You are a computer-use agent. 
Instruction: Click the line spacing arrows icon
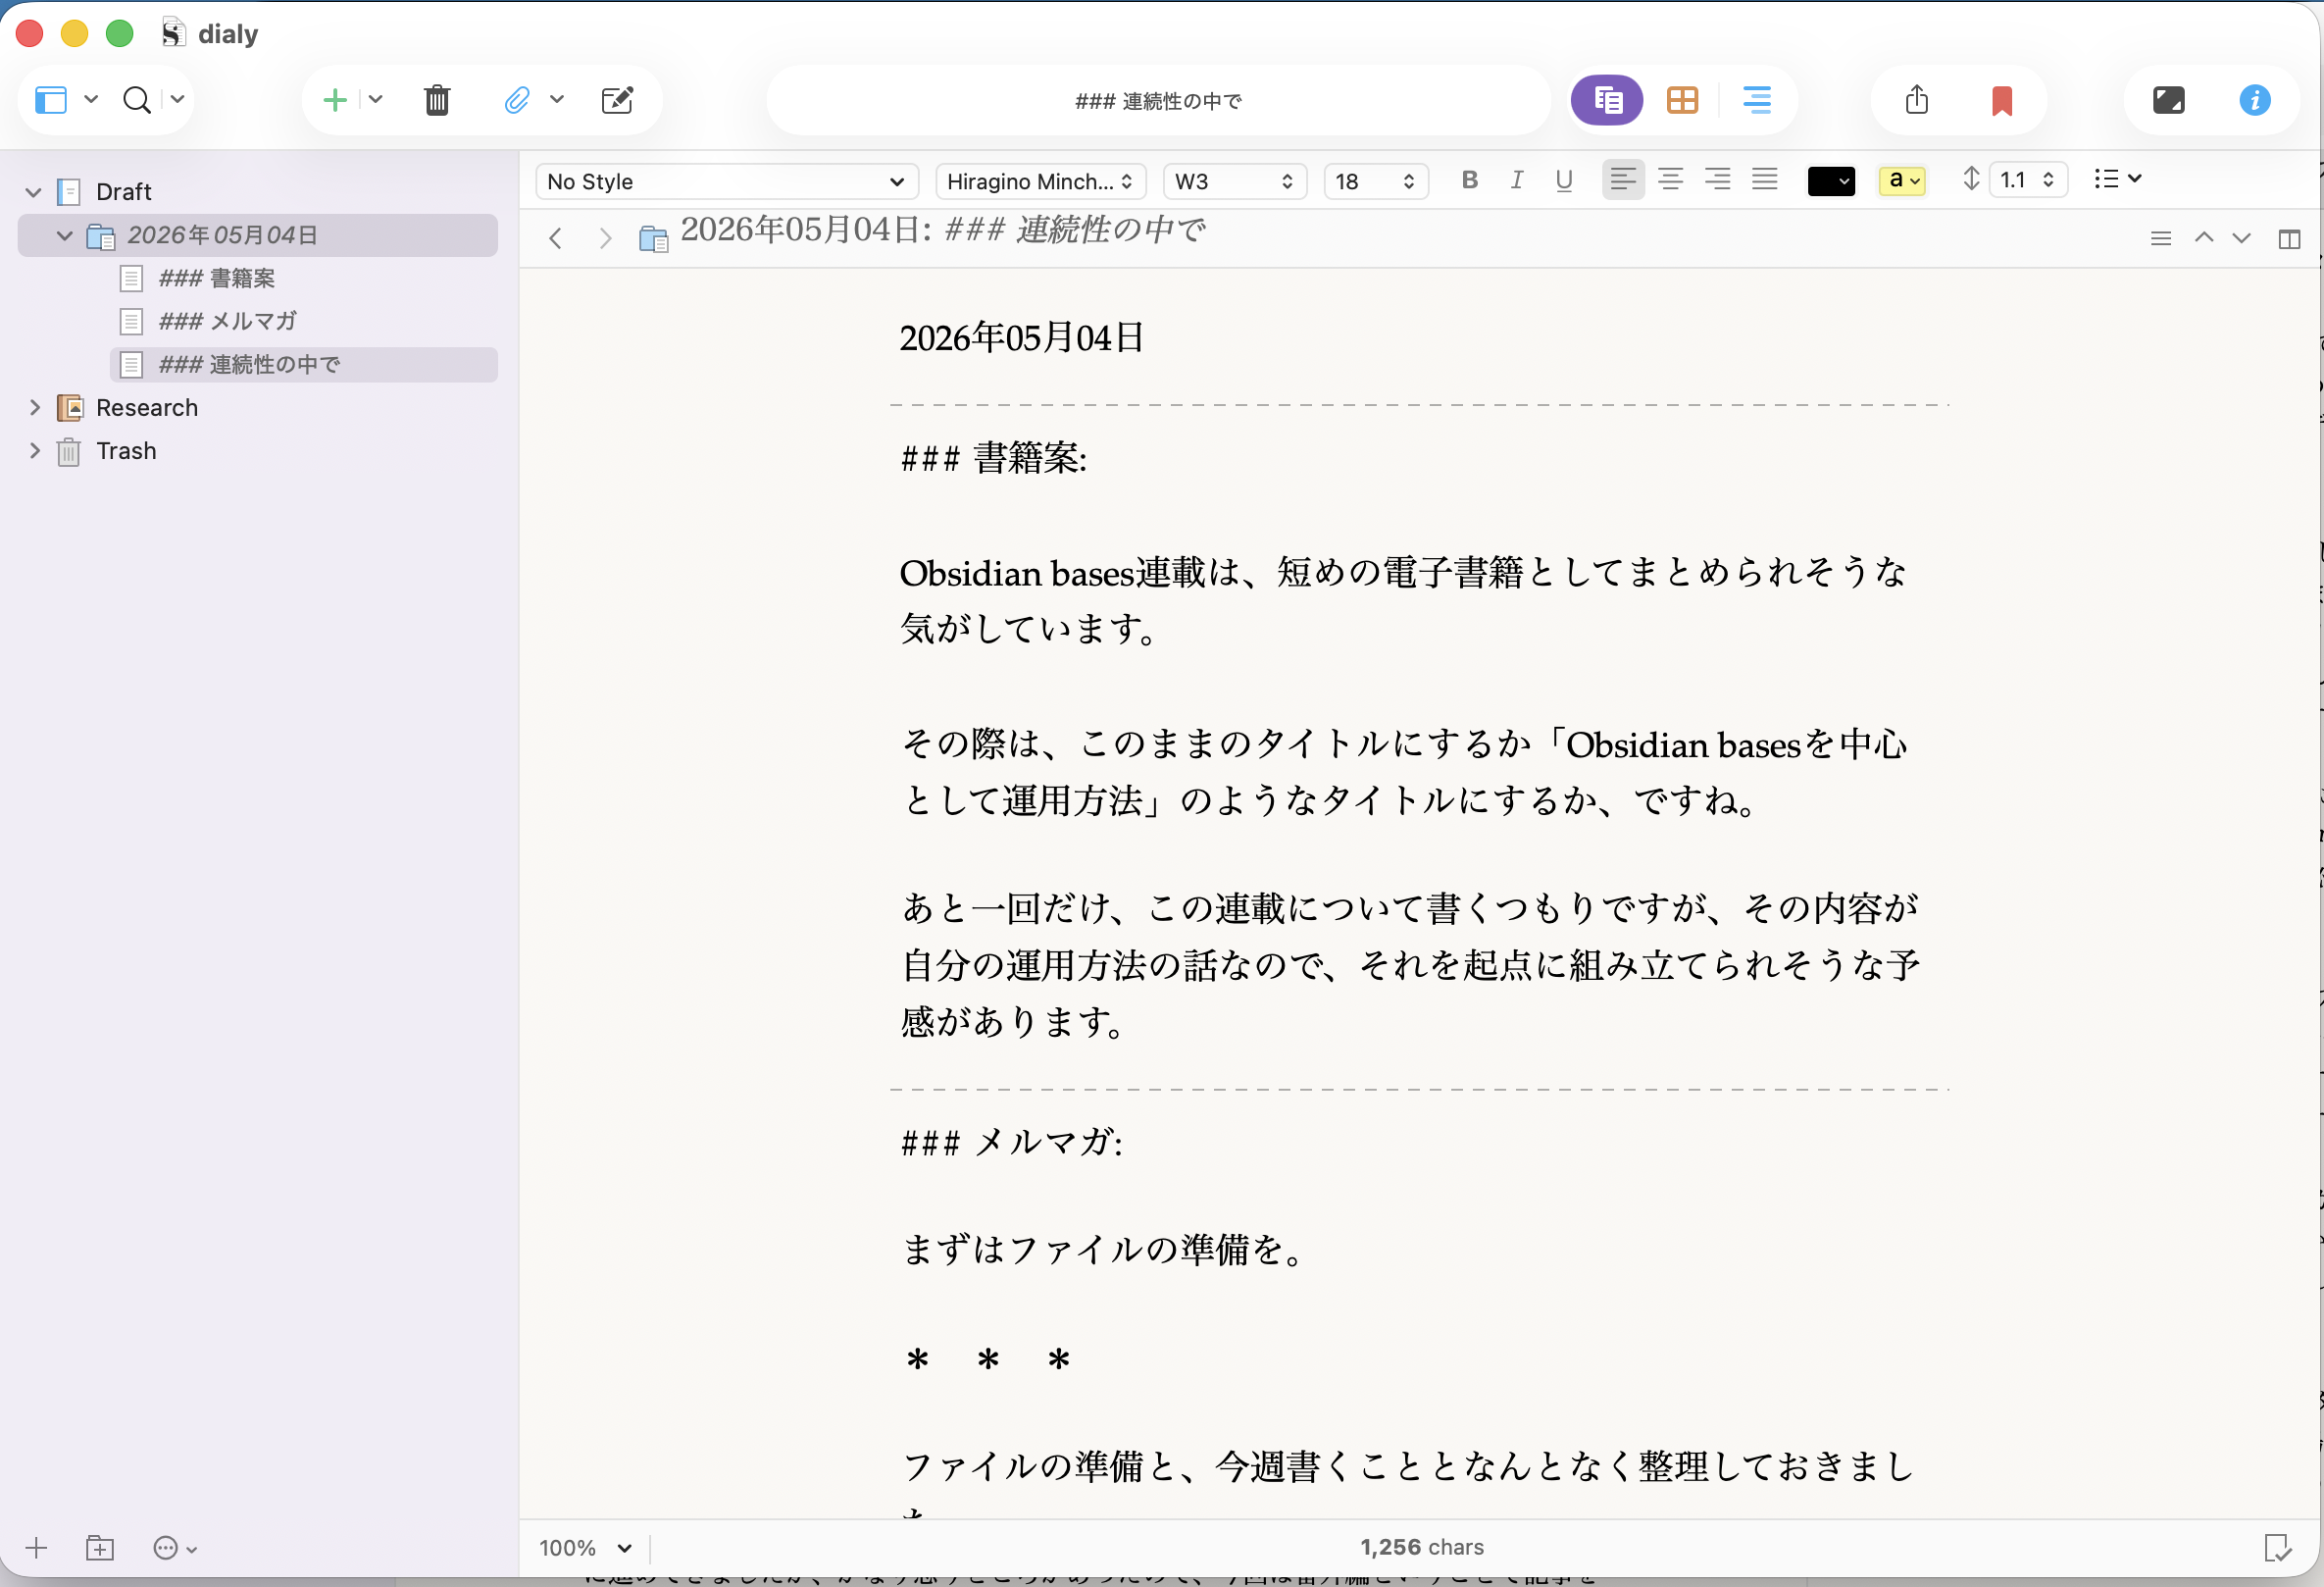pos(1971,179)
